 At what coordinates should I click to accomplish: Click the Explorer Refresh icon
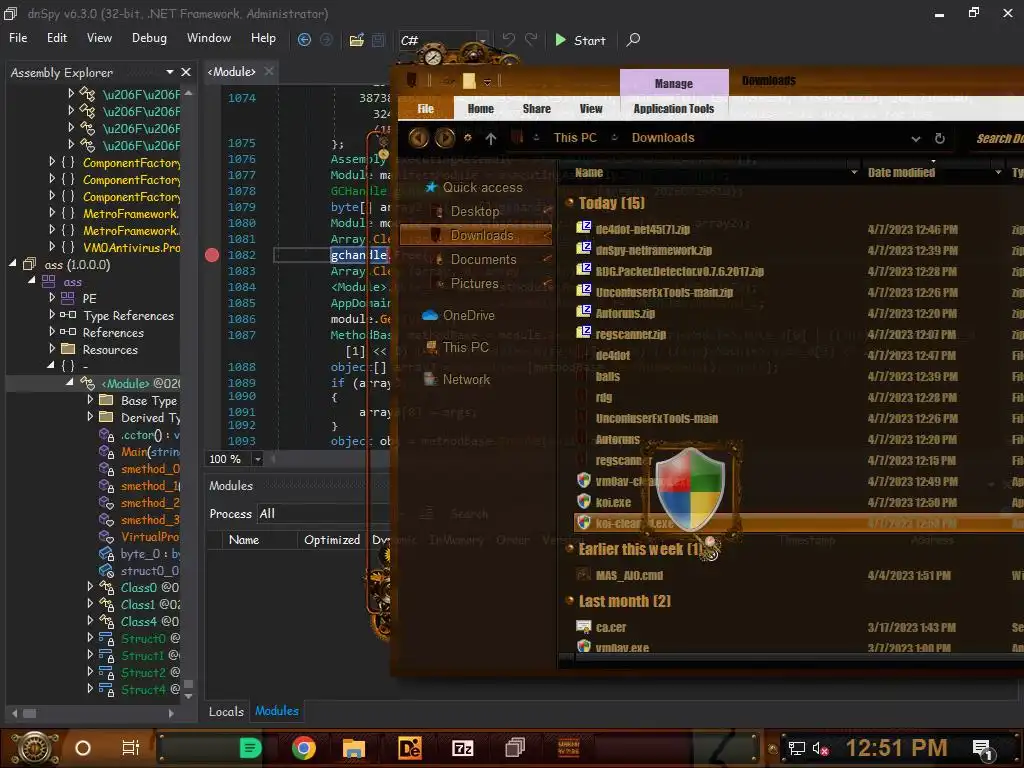(x=940, y=138)
